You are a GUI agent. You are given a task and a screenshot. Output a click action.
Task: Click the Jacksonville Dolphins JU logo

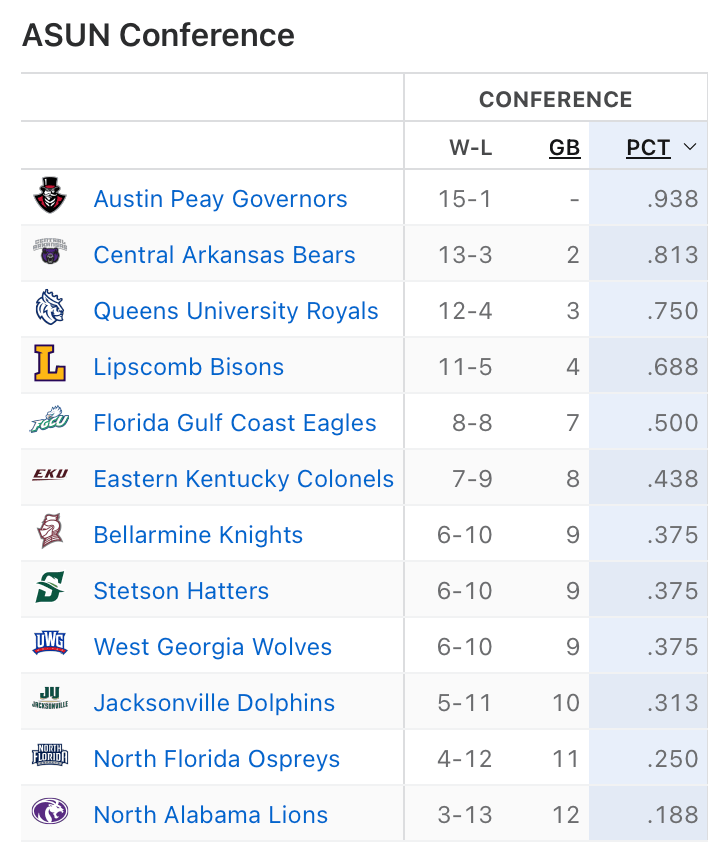(x=49, y=701)
